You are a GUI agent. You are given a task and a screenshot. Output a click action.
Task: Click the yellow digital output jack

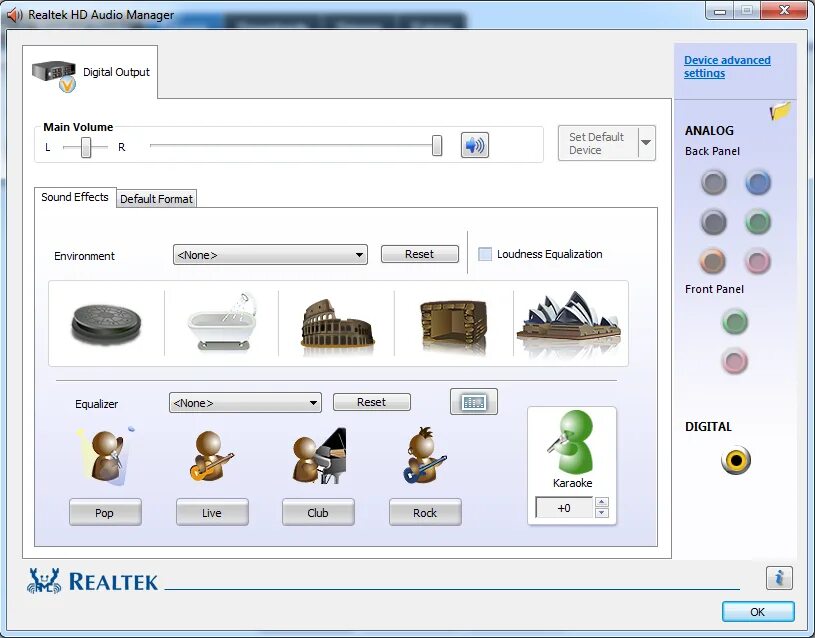735,460
